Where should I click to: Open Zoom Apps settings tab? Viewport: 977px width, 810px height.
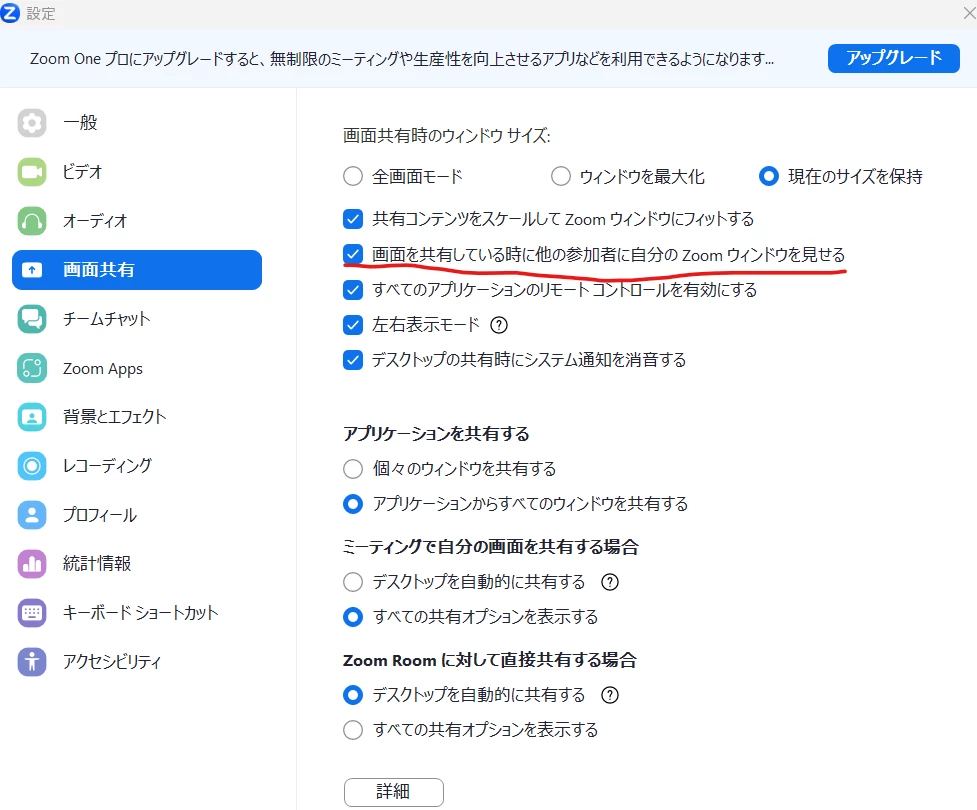point(136,368)
